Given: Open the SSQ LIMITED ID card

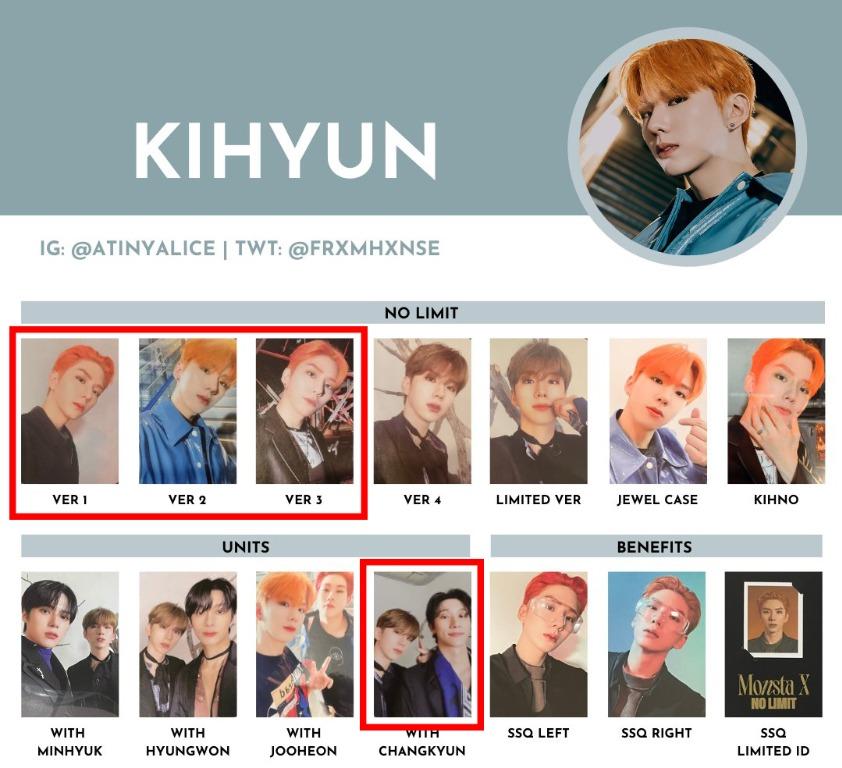Looking at the screenshot, I should pyautogui.click(x=773, y=644).
